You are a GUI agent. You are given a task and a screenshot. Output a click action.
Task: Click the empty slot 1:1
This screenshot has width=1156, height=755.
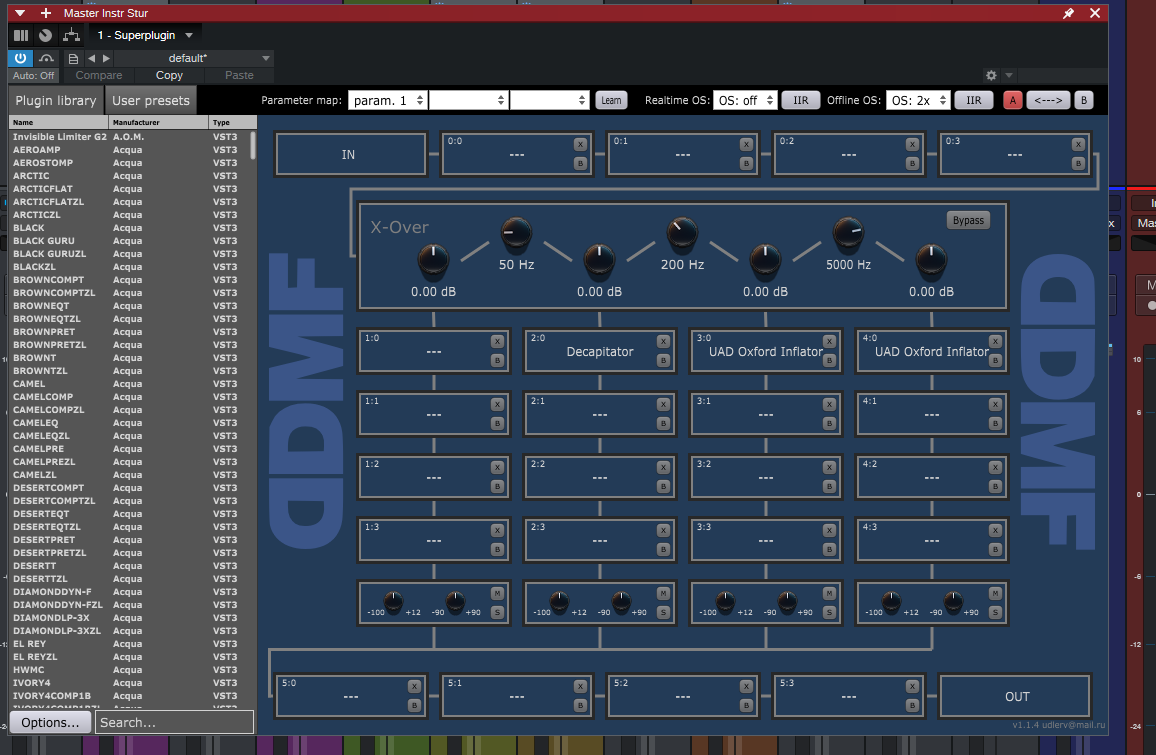tap(434, 414)
